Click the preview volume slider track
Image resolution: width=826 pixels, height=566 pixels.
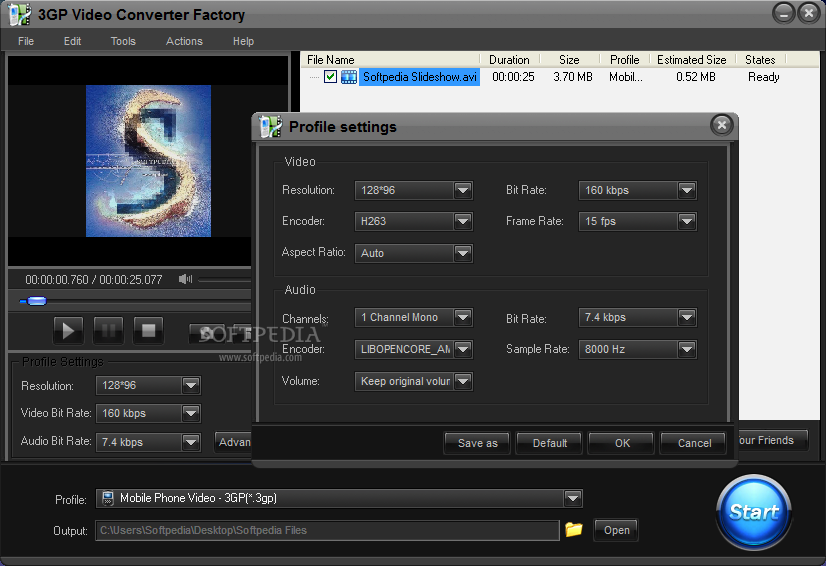(x=225, y=280)
